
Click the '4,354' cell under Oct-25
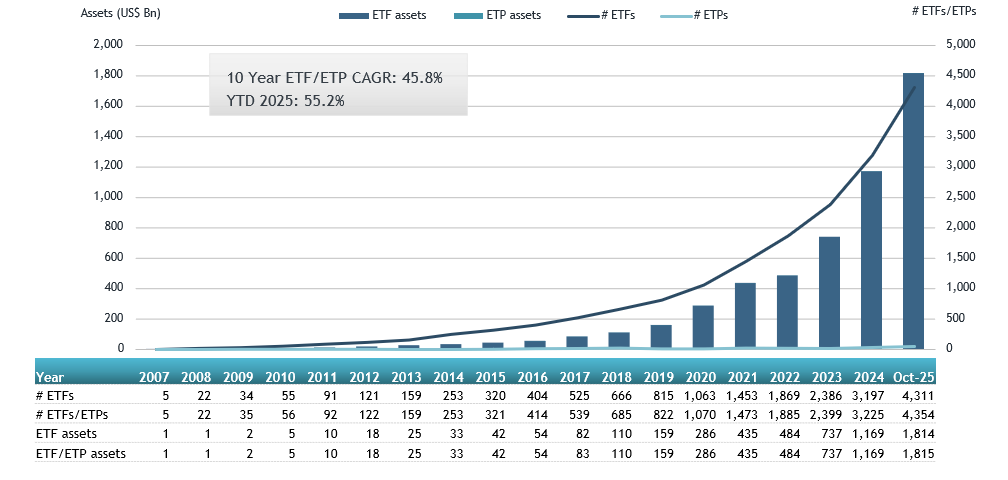click(x=921, y=415)
